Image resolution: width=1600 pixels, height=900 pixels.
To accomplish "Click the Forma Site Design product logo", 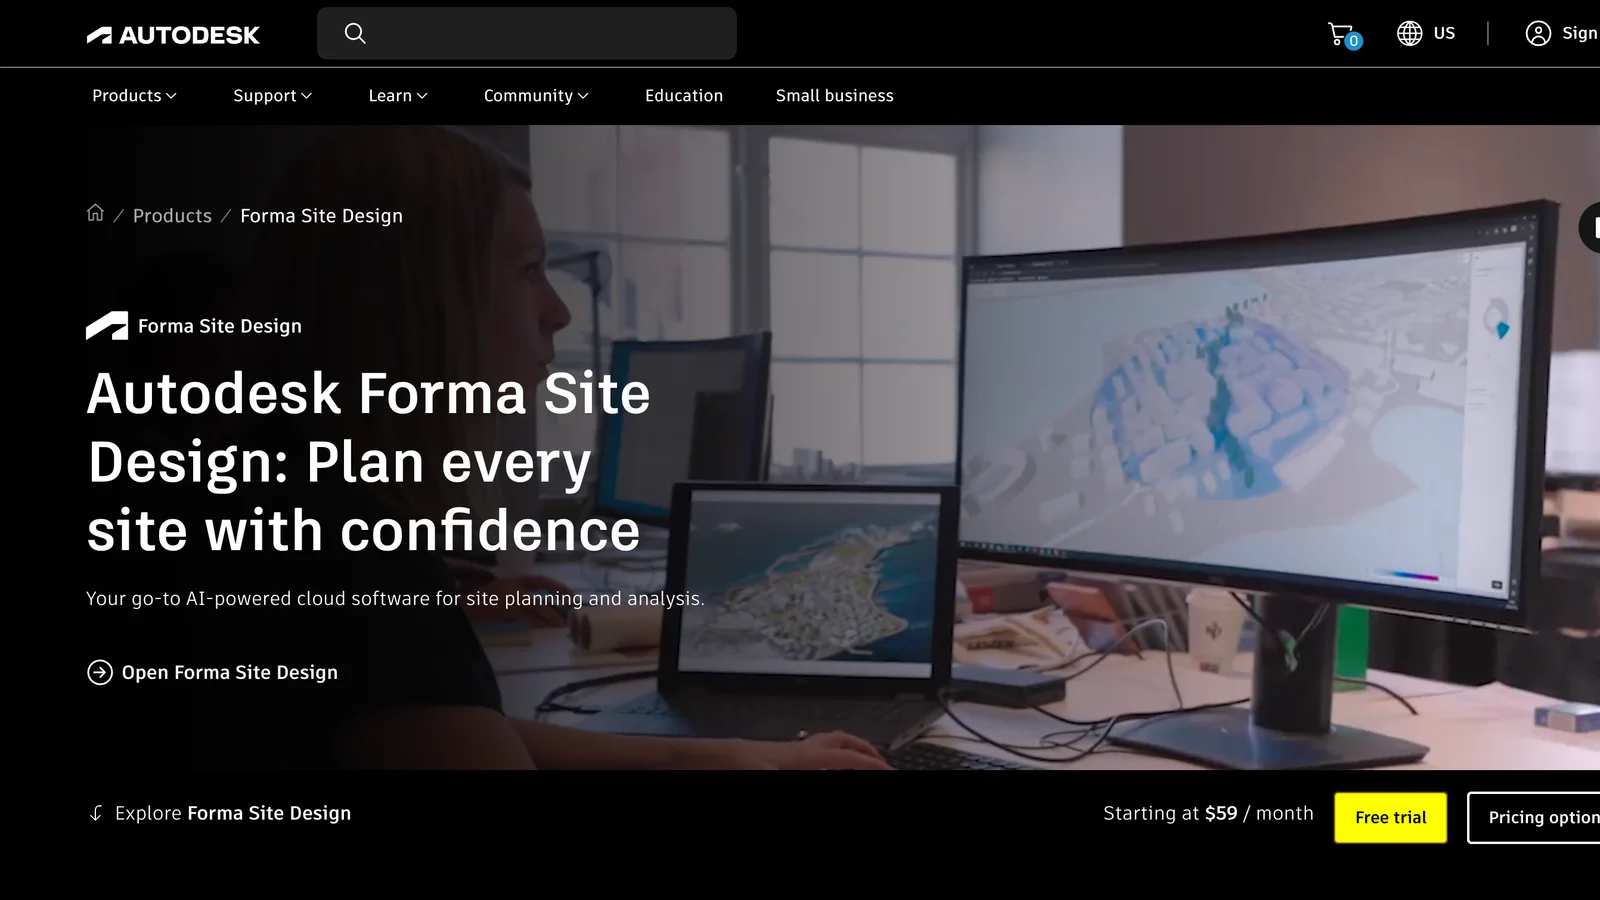I will [x=107, y=326].
